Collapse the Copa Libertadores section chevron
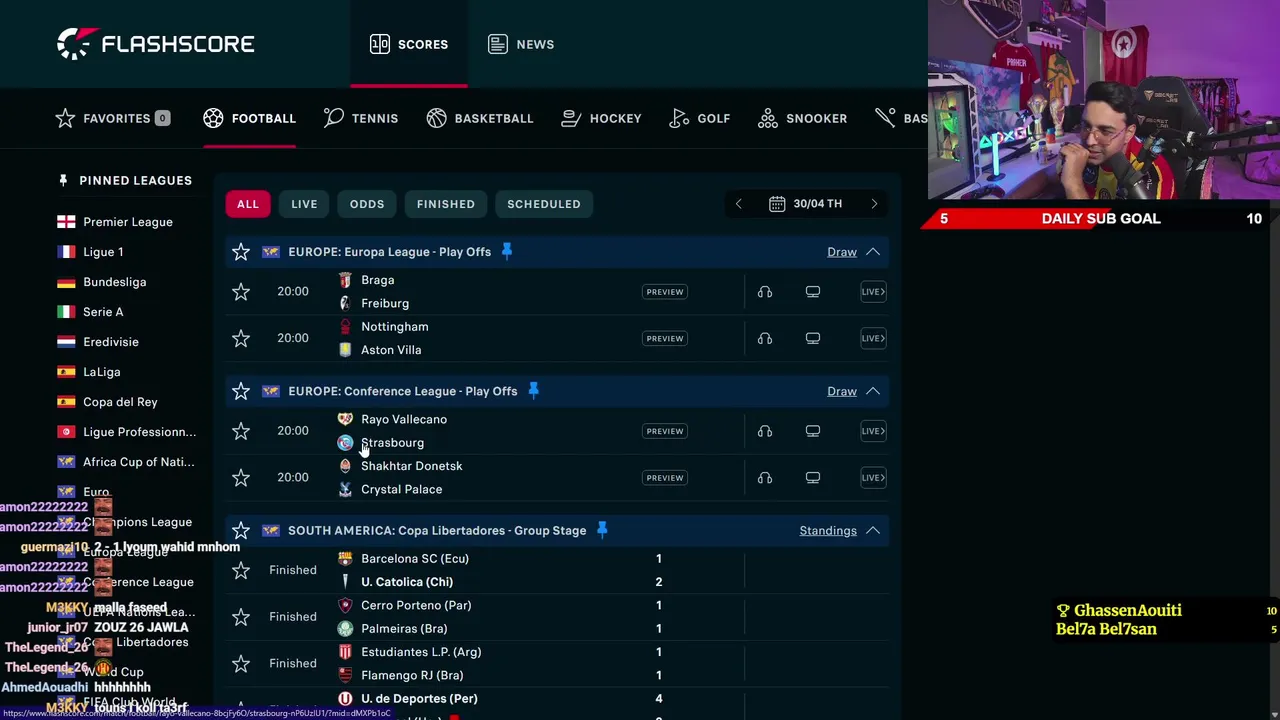Viewport: 1280px width, 720px height. coord(873,531)
